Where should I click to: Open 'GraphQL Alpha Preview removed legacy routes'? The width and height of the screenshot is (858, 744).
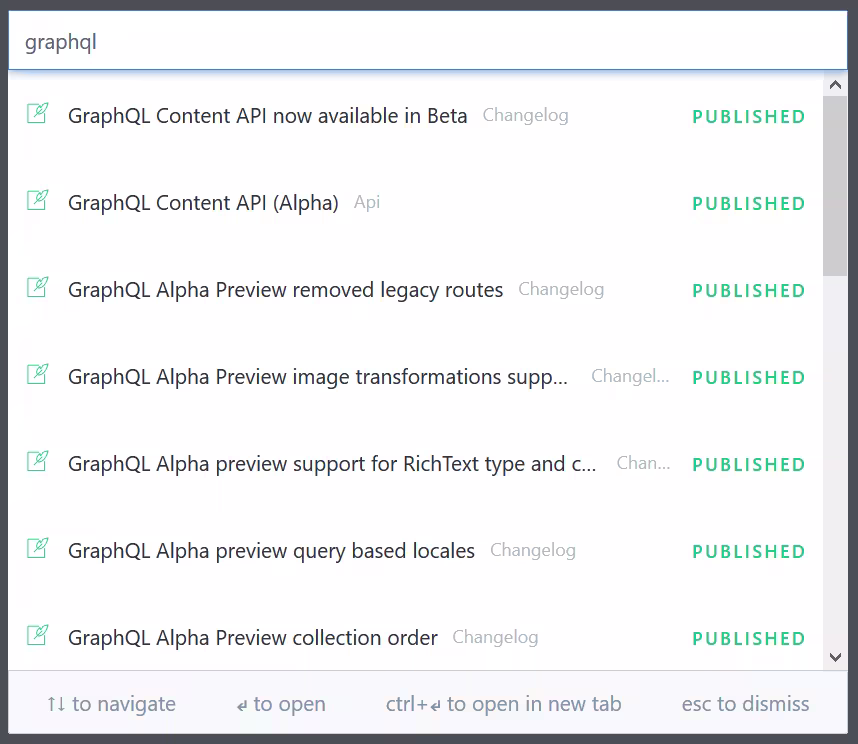tap(285, 290)
